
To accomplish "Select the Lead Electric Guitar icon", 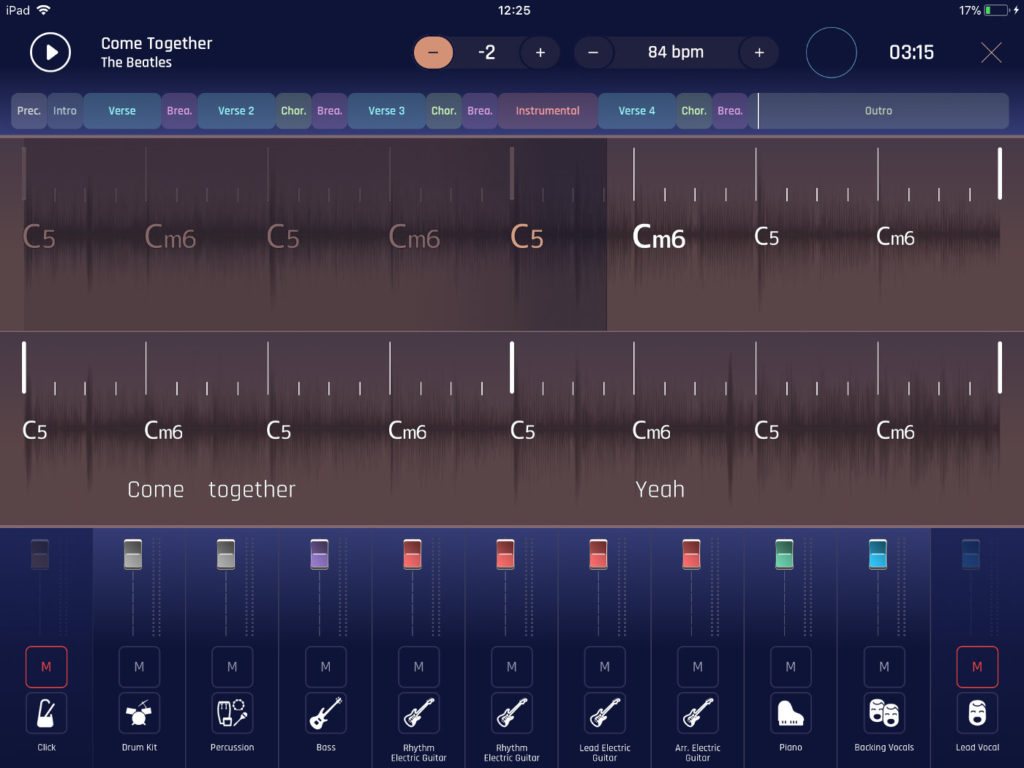I will (604, 713).
